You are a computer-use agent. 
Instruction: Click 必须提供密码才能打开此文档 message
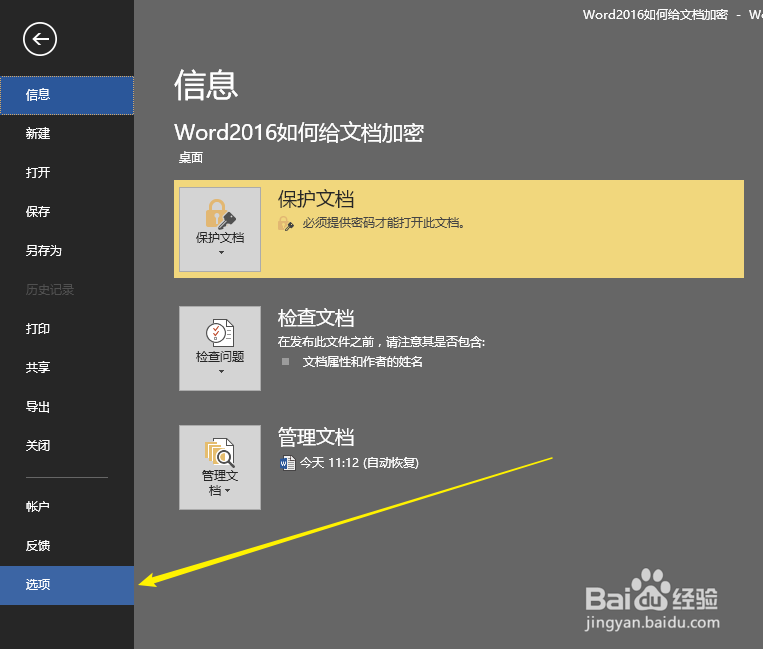384,223
